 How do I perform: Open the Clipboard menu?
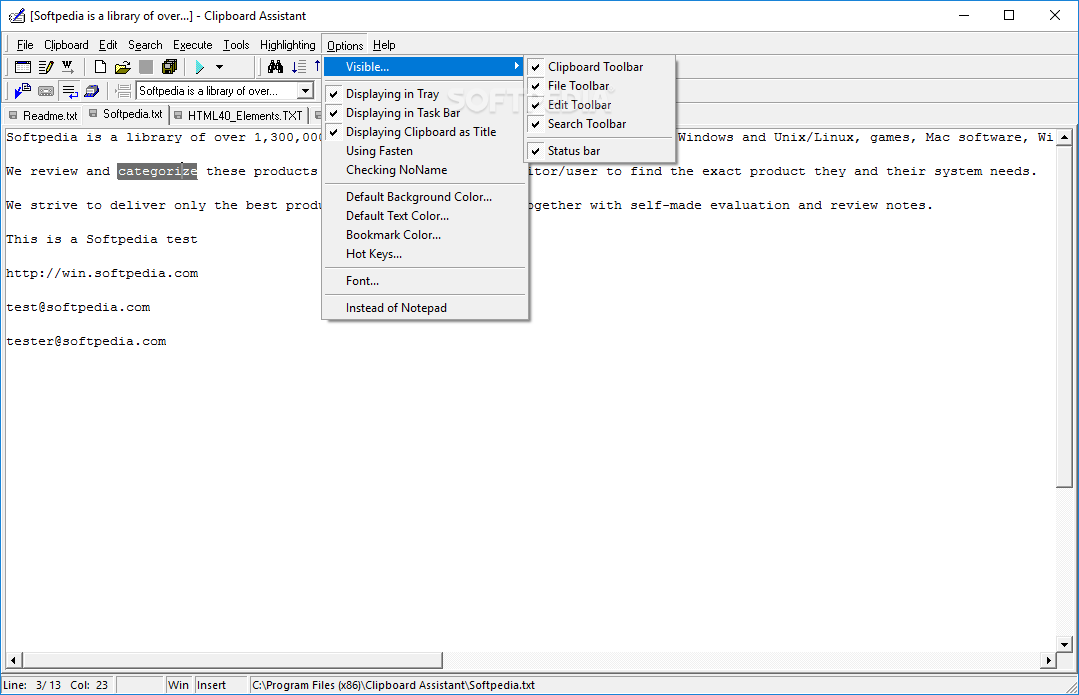coord(66,45)
